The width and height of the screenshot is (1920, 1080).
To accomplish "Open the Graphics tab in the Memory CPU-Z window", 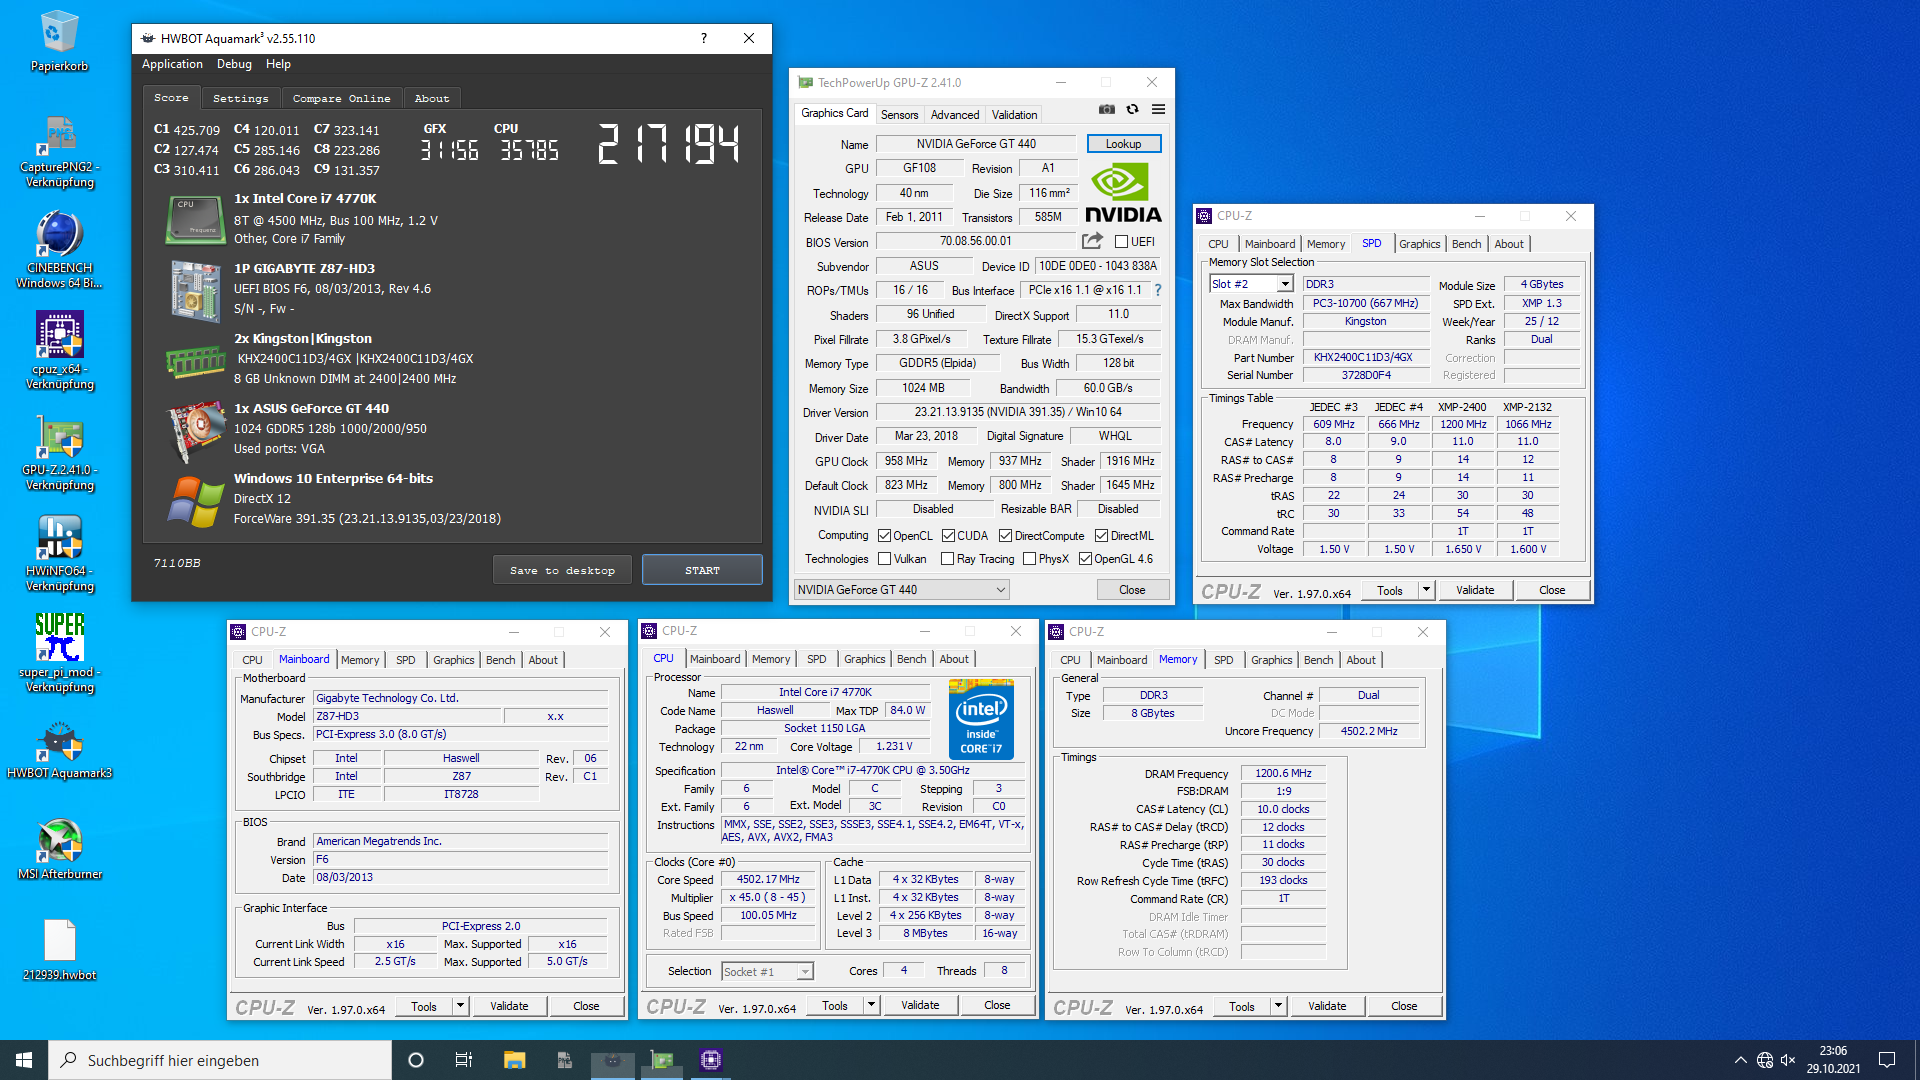I will pos(1271,660).
